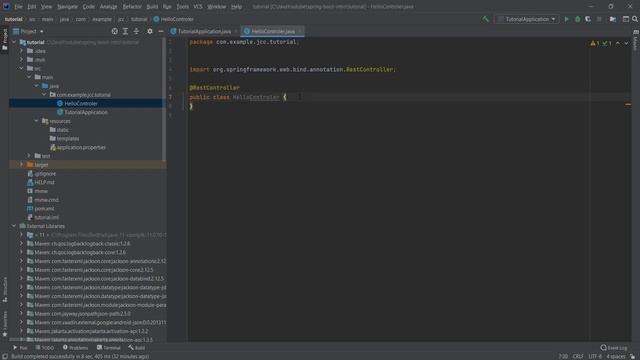This screenshot has width=640, height=360.
Task: Click the tutorial breadcrumb in navigation bar
Action: pyautogui.click(x=13, y=19)
